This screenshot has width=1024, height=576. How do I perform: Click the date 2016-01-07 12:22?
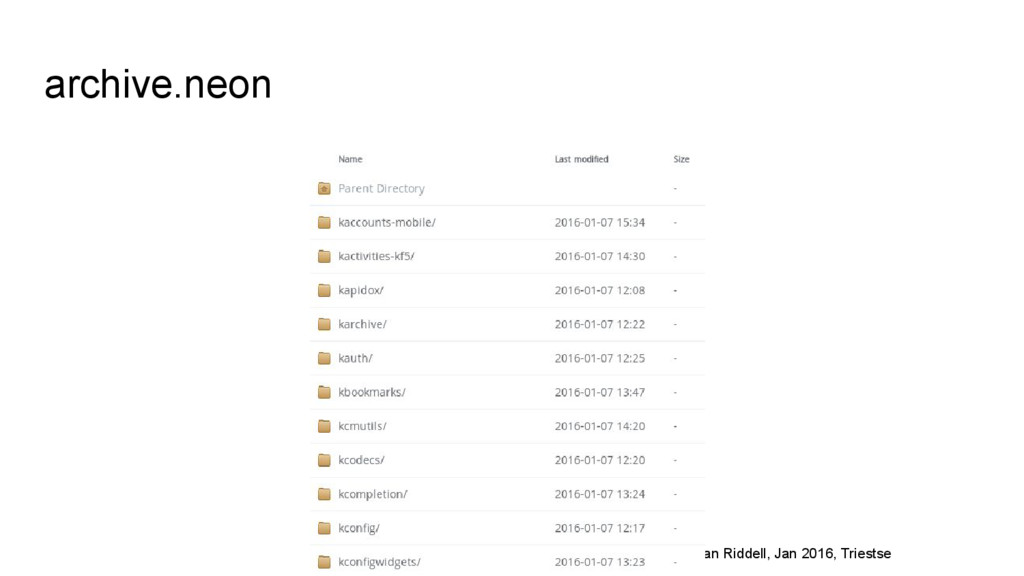point(600,325)
